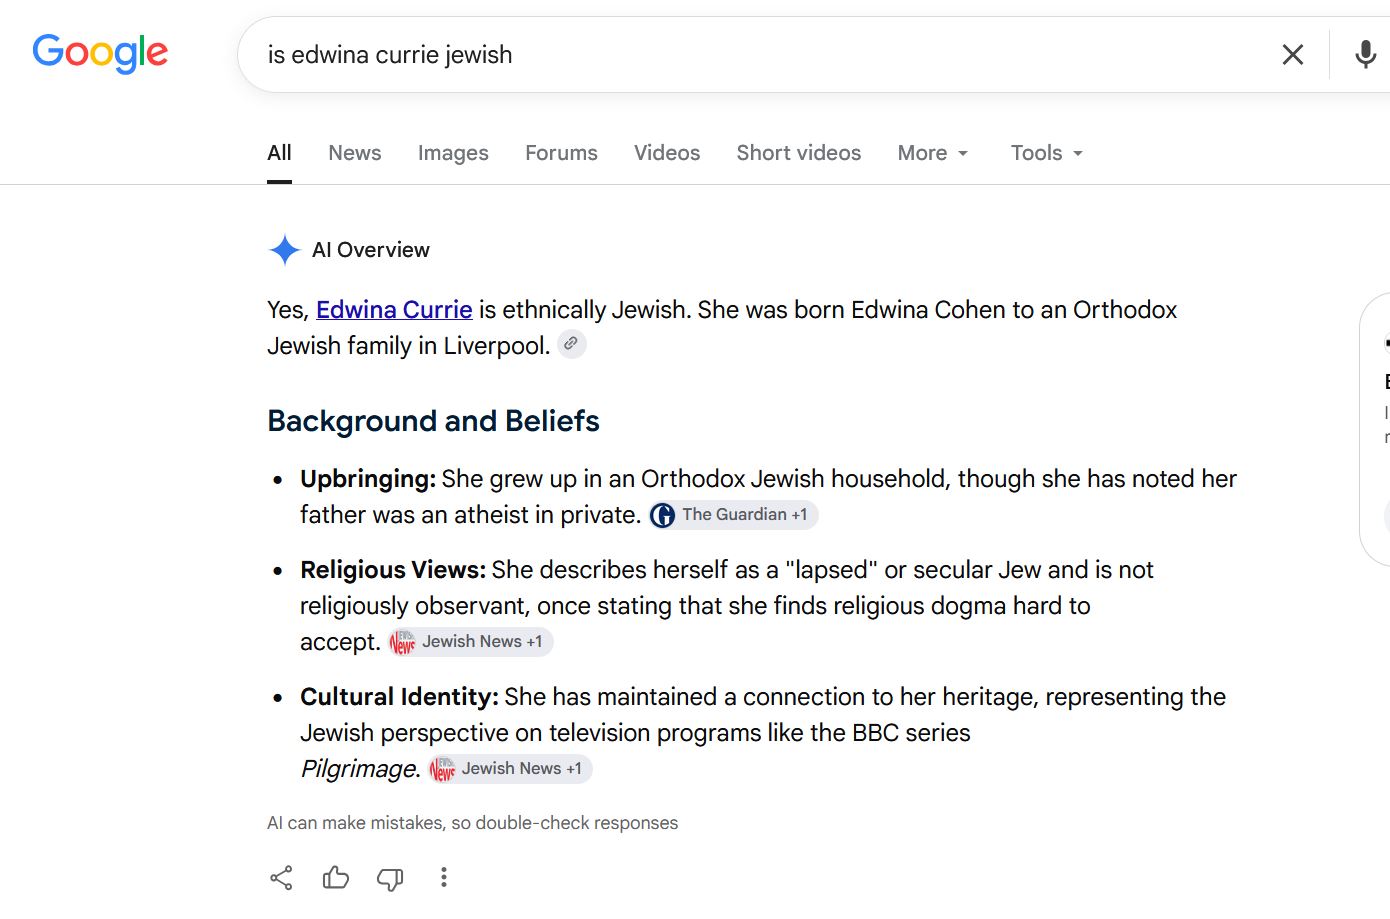Click the AI Overview sparkle icon

285,250
